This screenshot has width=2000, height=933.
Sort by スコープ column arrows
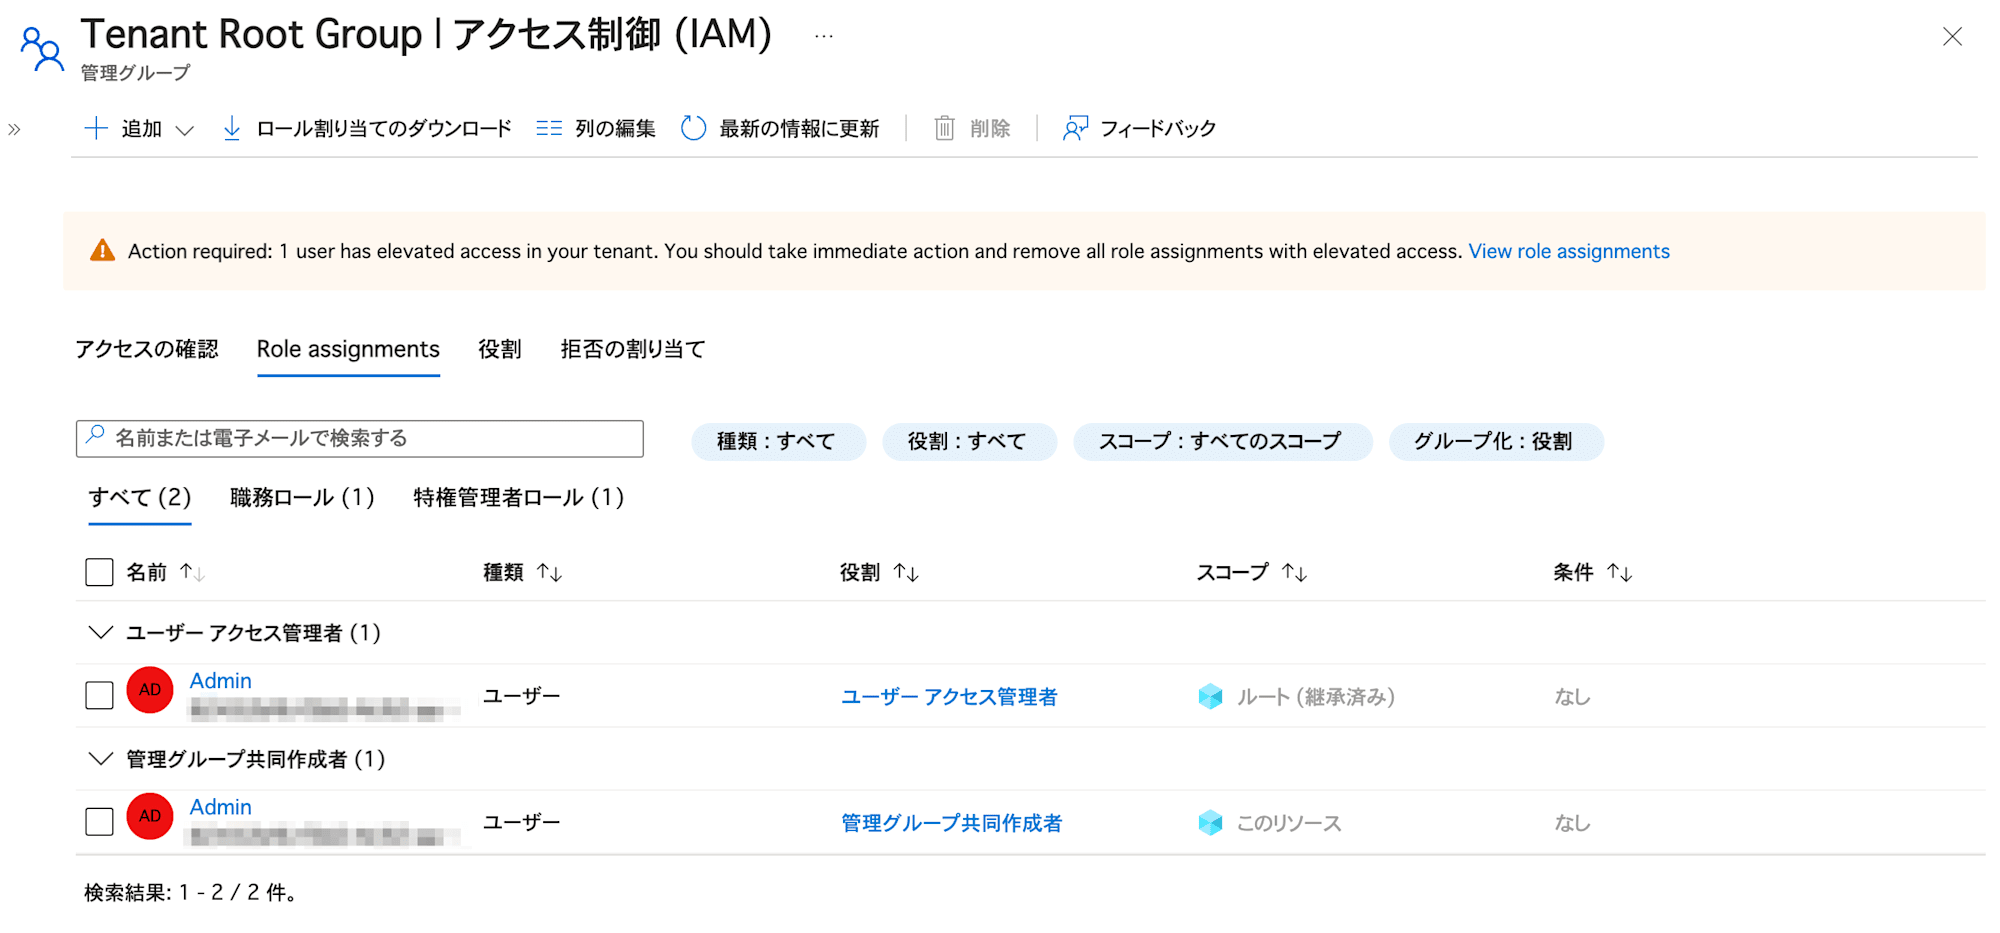coord(1295,572)
